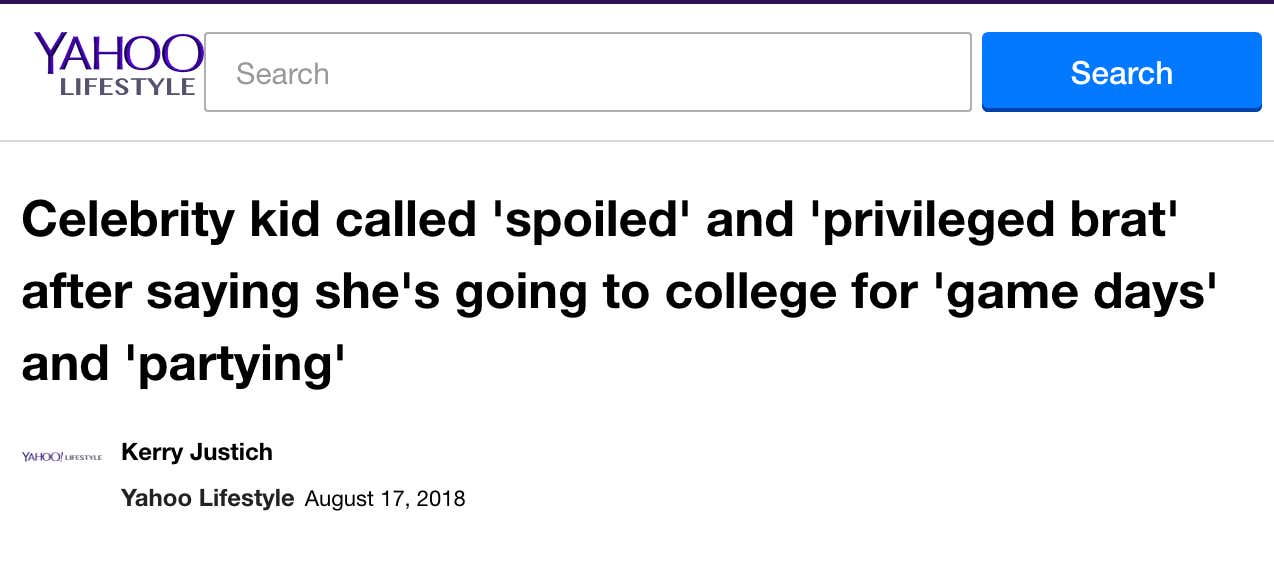The height and width of the screenshot is (582, 1274).
Task: Open the small Yahoo Lifestyle author logo
Action: [x=62, y=456]
